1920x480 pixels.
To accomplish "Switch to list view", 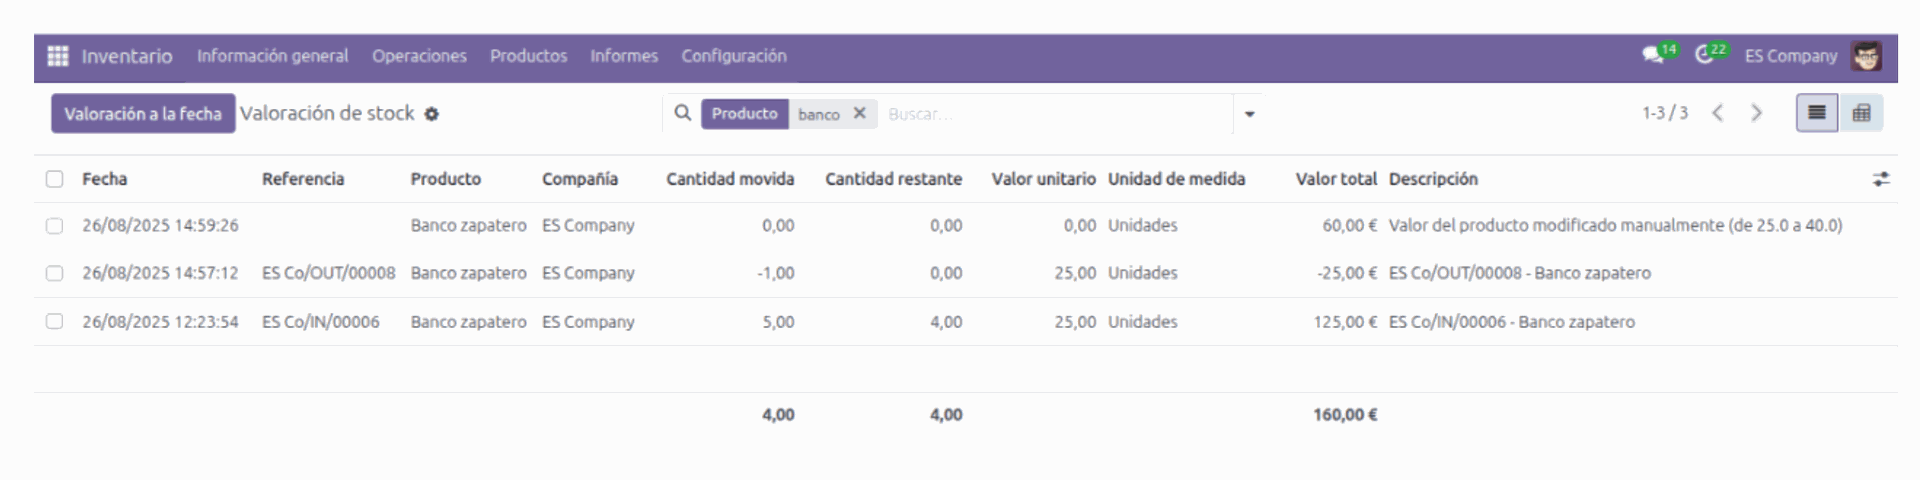I will click(x=1816, y=113).
